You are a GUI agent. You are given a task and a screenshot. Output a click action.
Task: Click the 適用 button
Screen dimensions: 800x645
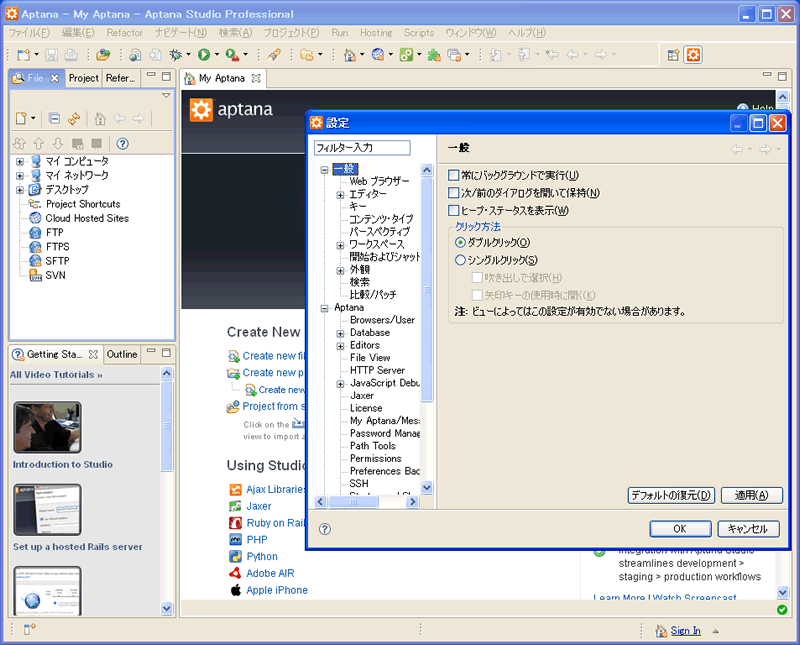pos(752,495)
